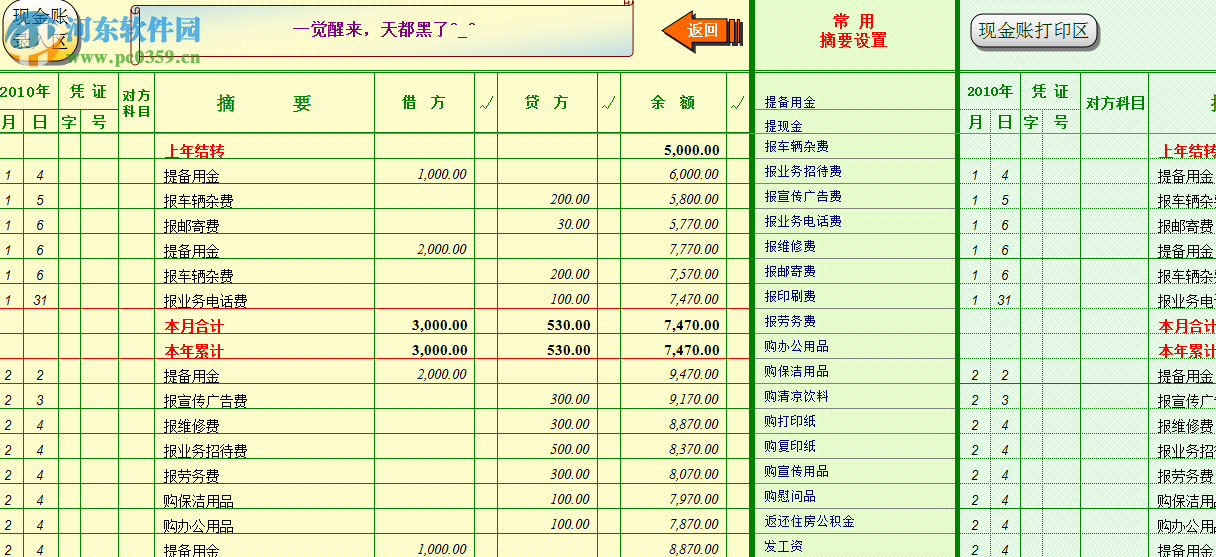
Task: Select 发工资 in the common summary list
Action: (784, 547)
